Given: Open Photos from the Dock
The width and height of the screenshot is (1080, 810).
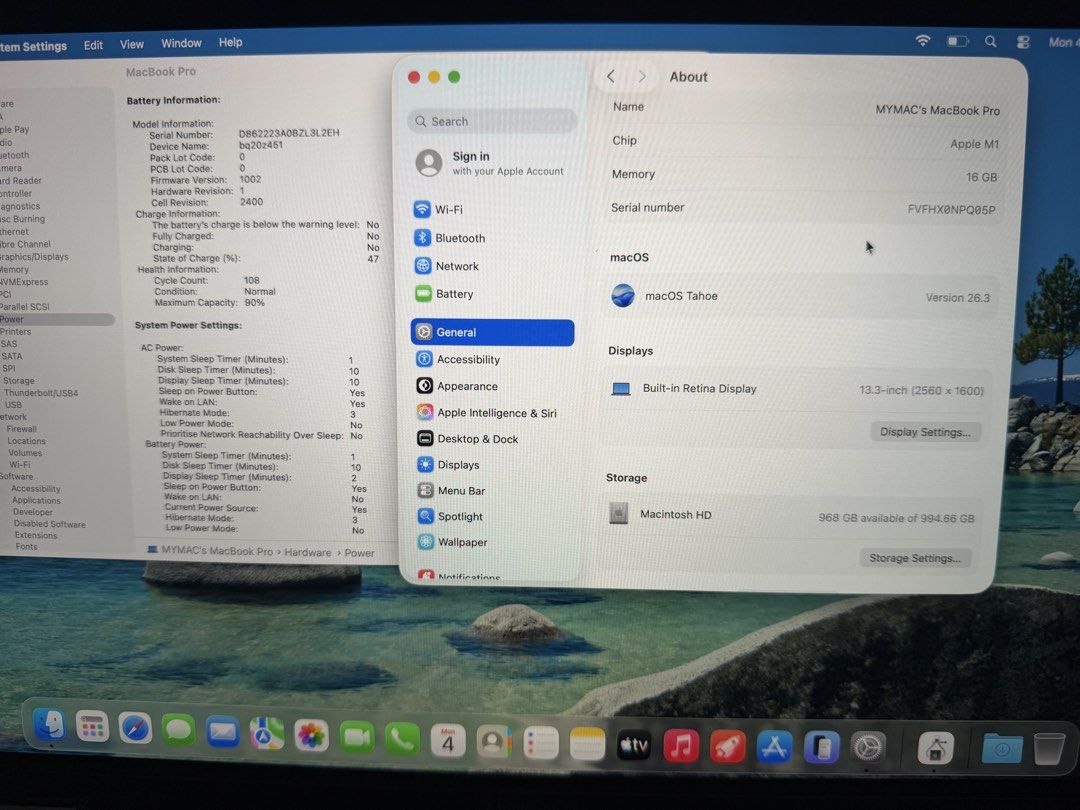Looking at the screenshot, I should 311,736.
